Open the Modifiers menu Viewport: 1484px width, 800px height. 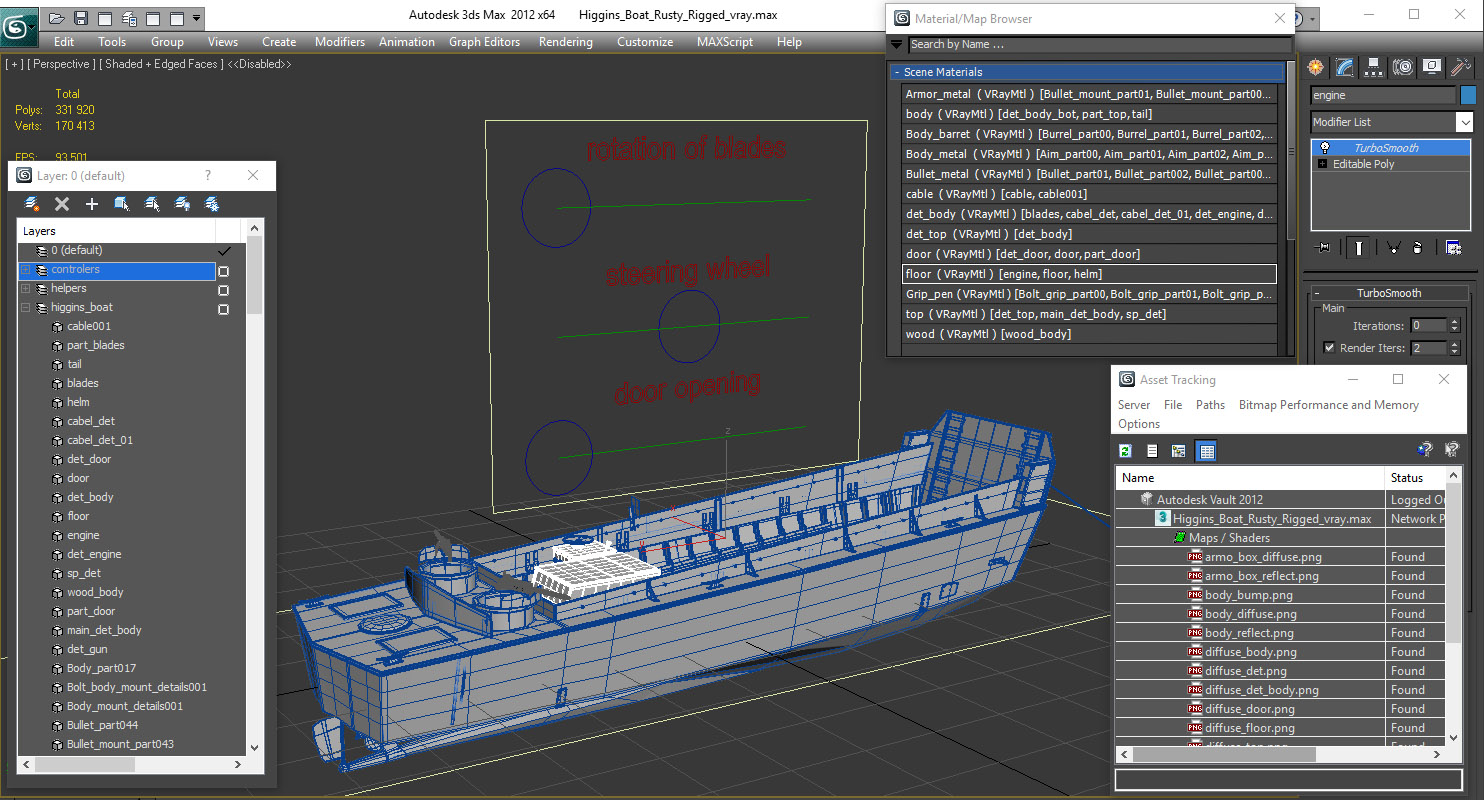[x=340, y=42]
